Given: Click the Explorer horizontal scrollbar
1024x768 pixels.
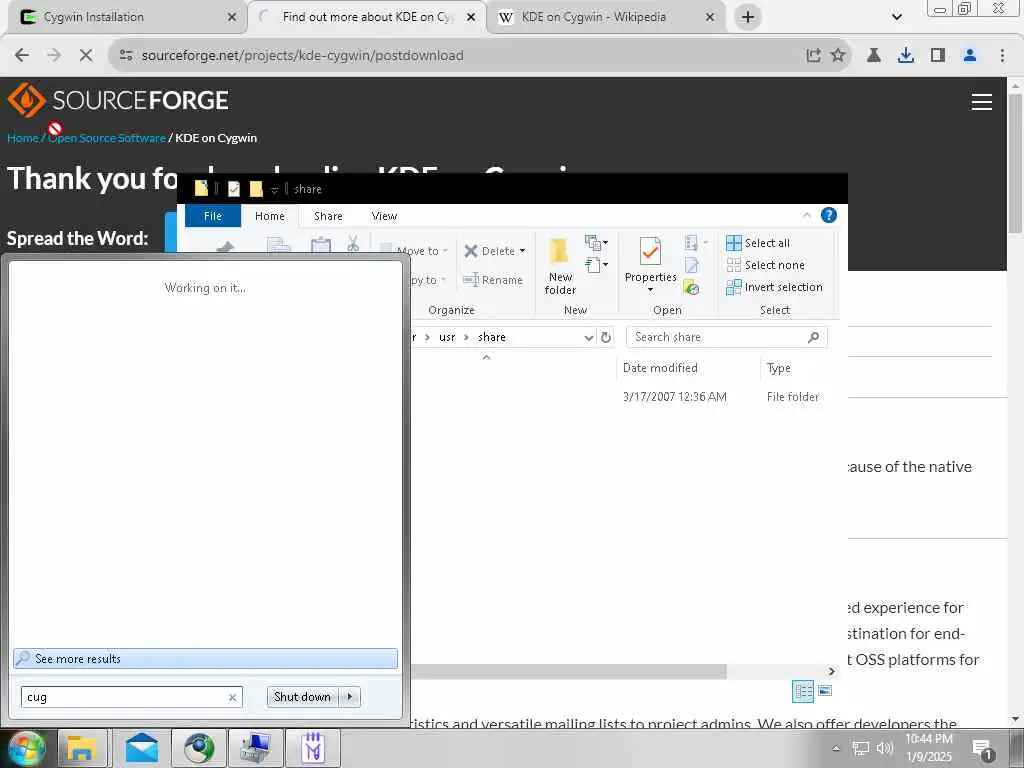Looking at the screenshot, I should (568, 672).
